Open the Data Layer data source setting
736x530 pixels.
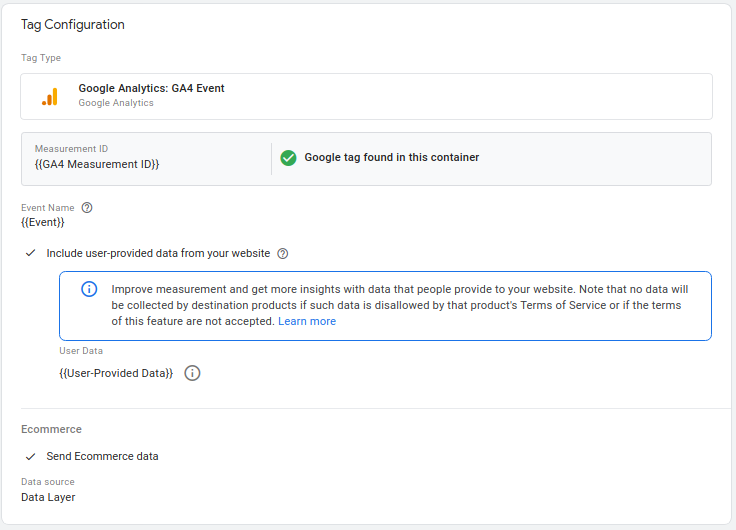[x=48, y=497]
